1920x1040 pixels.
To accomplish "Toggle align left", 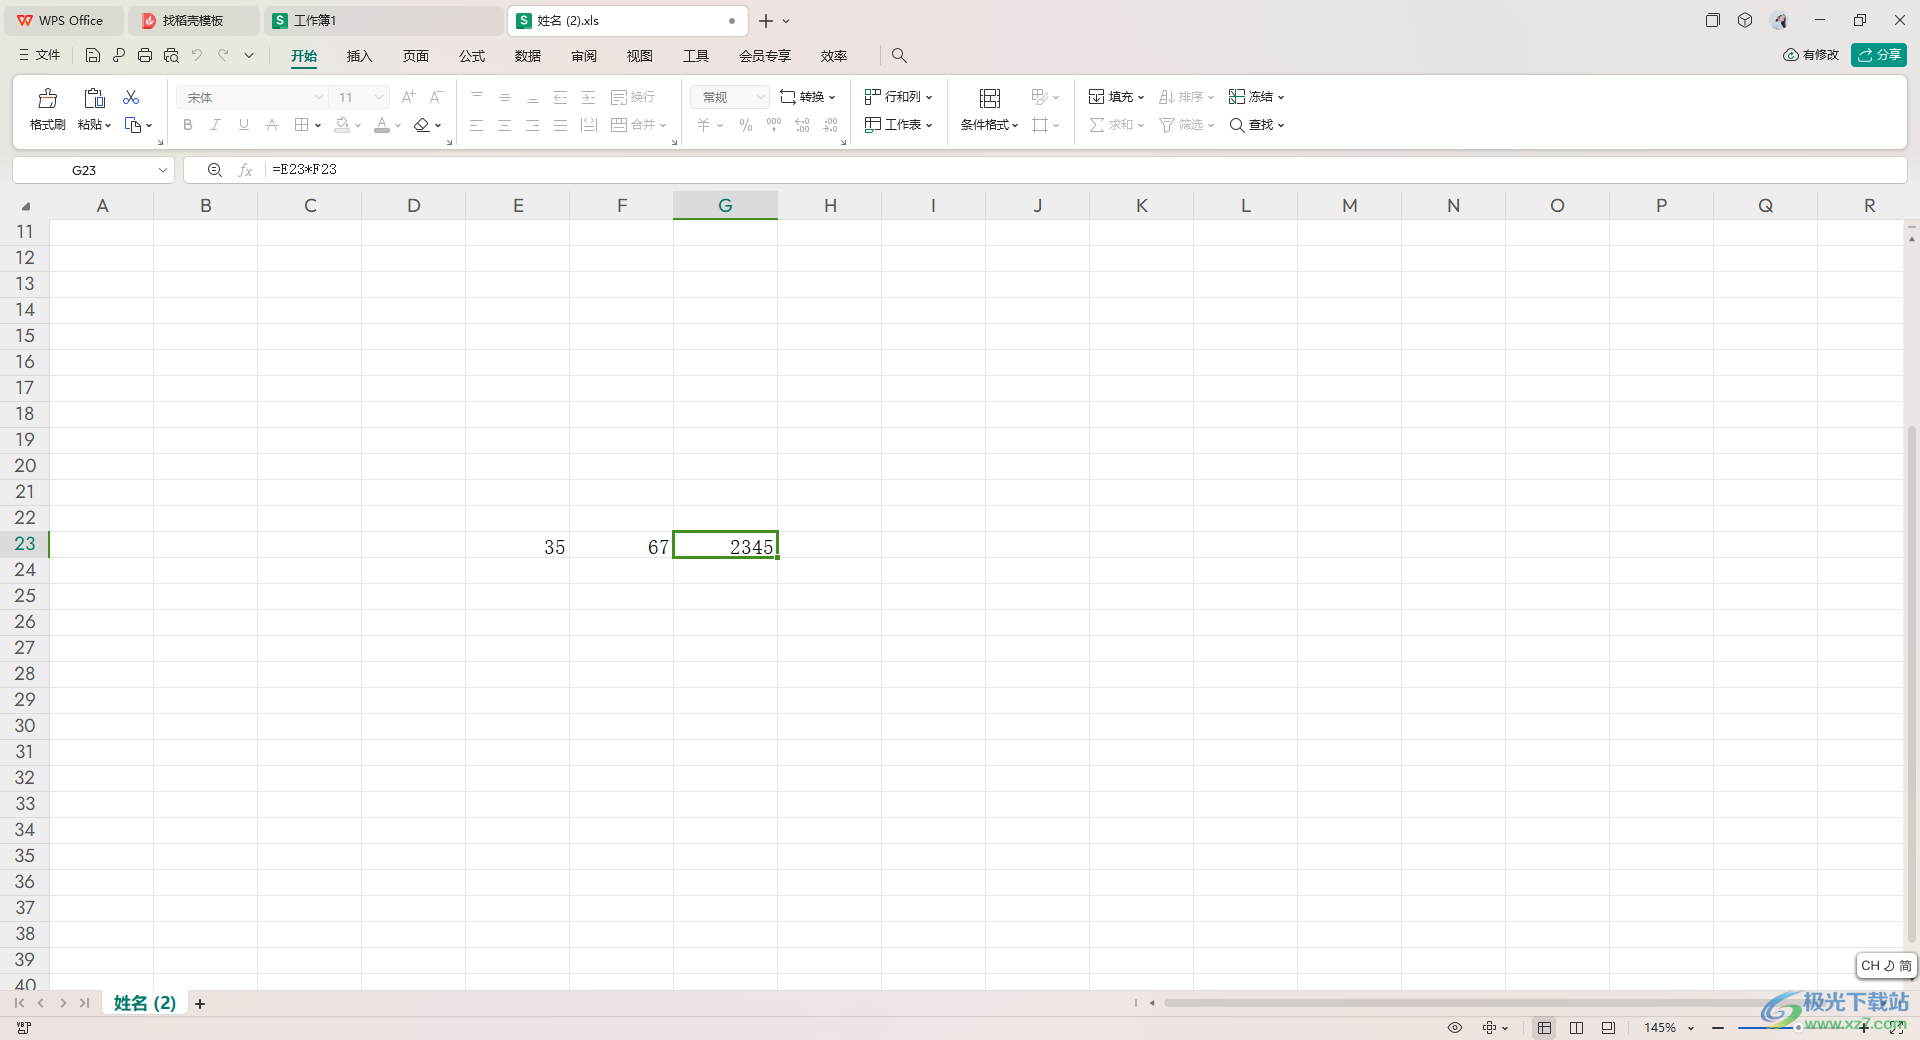I will point(477,125).
